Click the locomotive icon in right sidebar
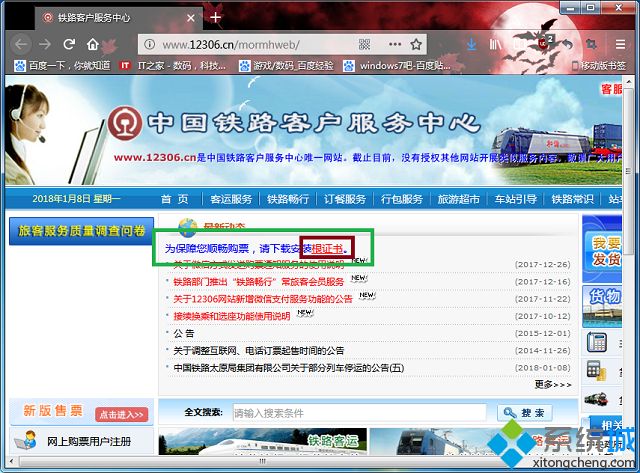This screenshot has height=473, width=640. coord(596,398)
